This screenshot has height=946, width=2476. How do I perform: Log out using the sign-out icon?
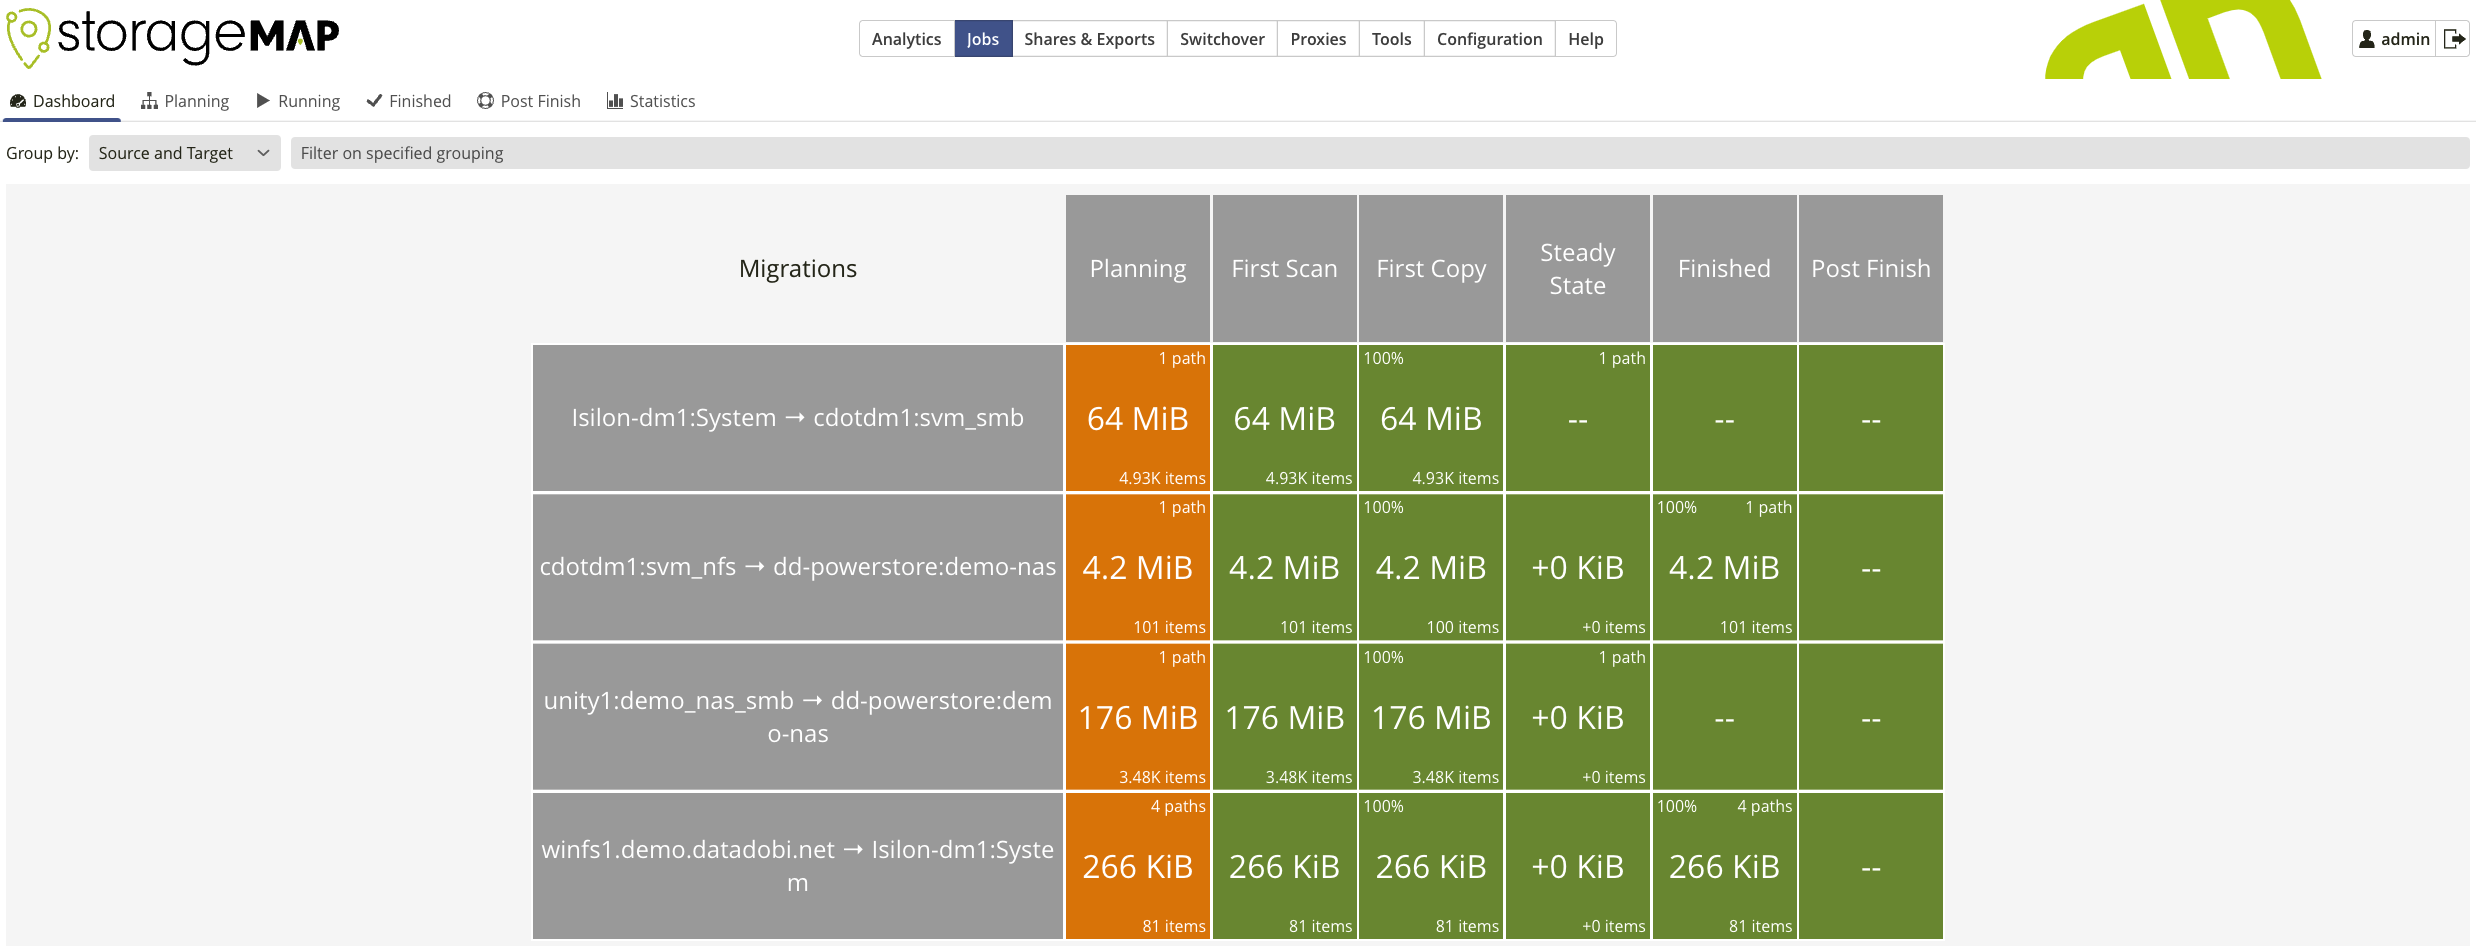coord(2455,38)
